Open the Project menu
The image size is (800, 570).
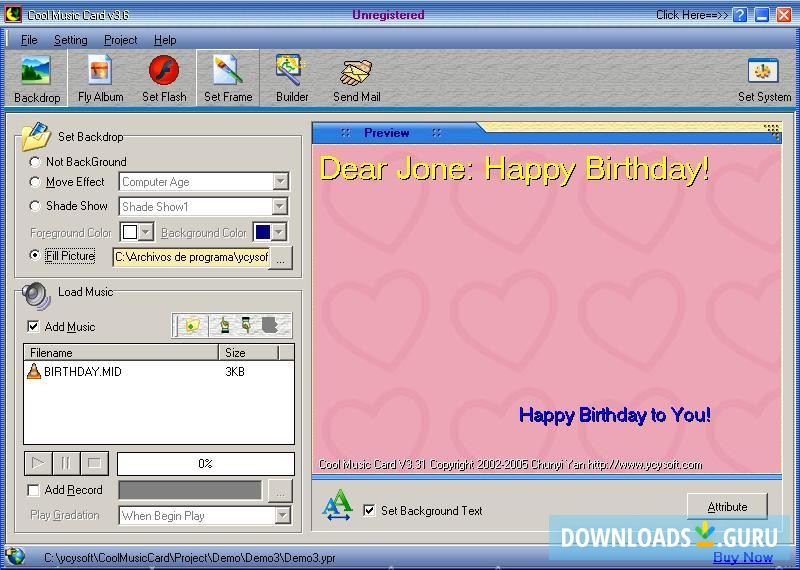(120, 40)
